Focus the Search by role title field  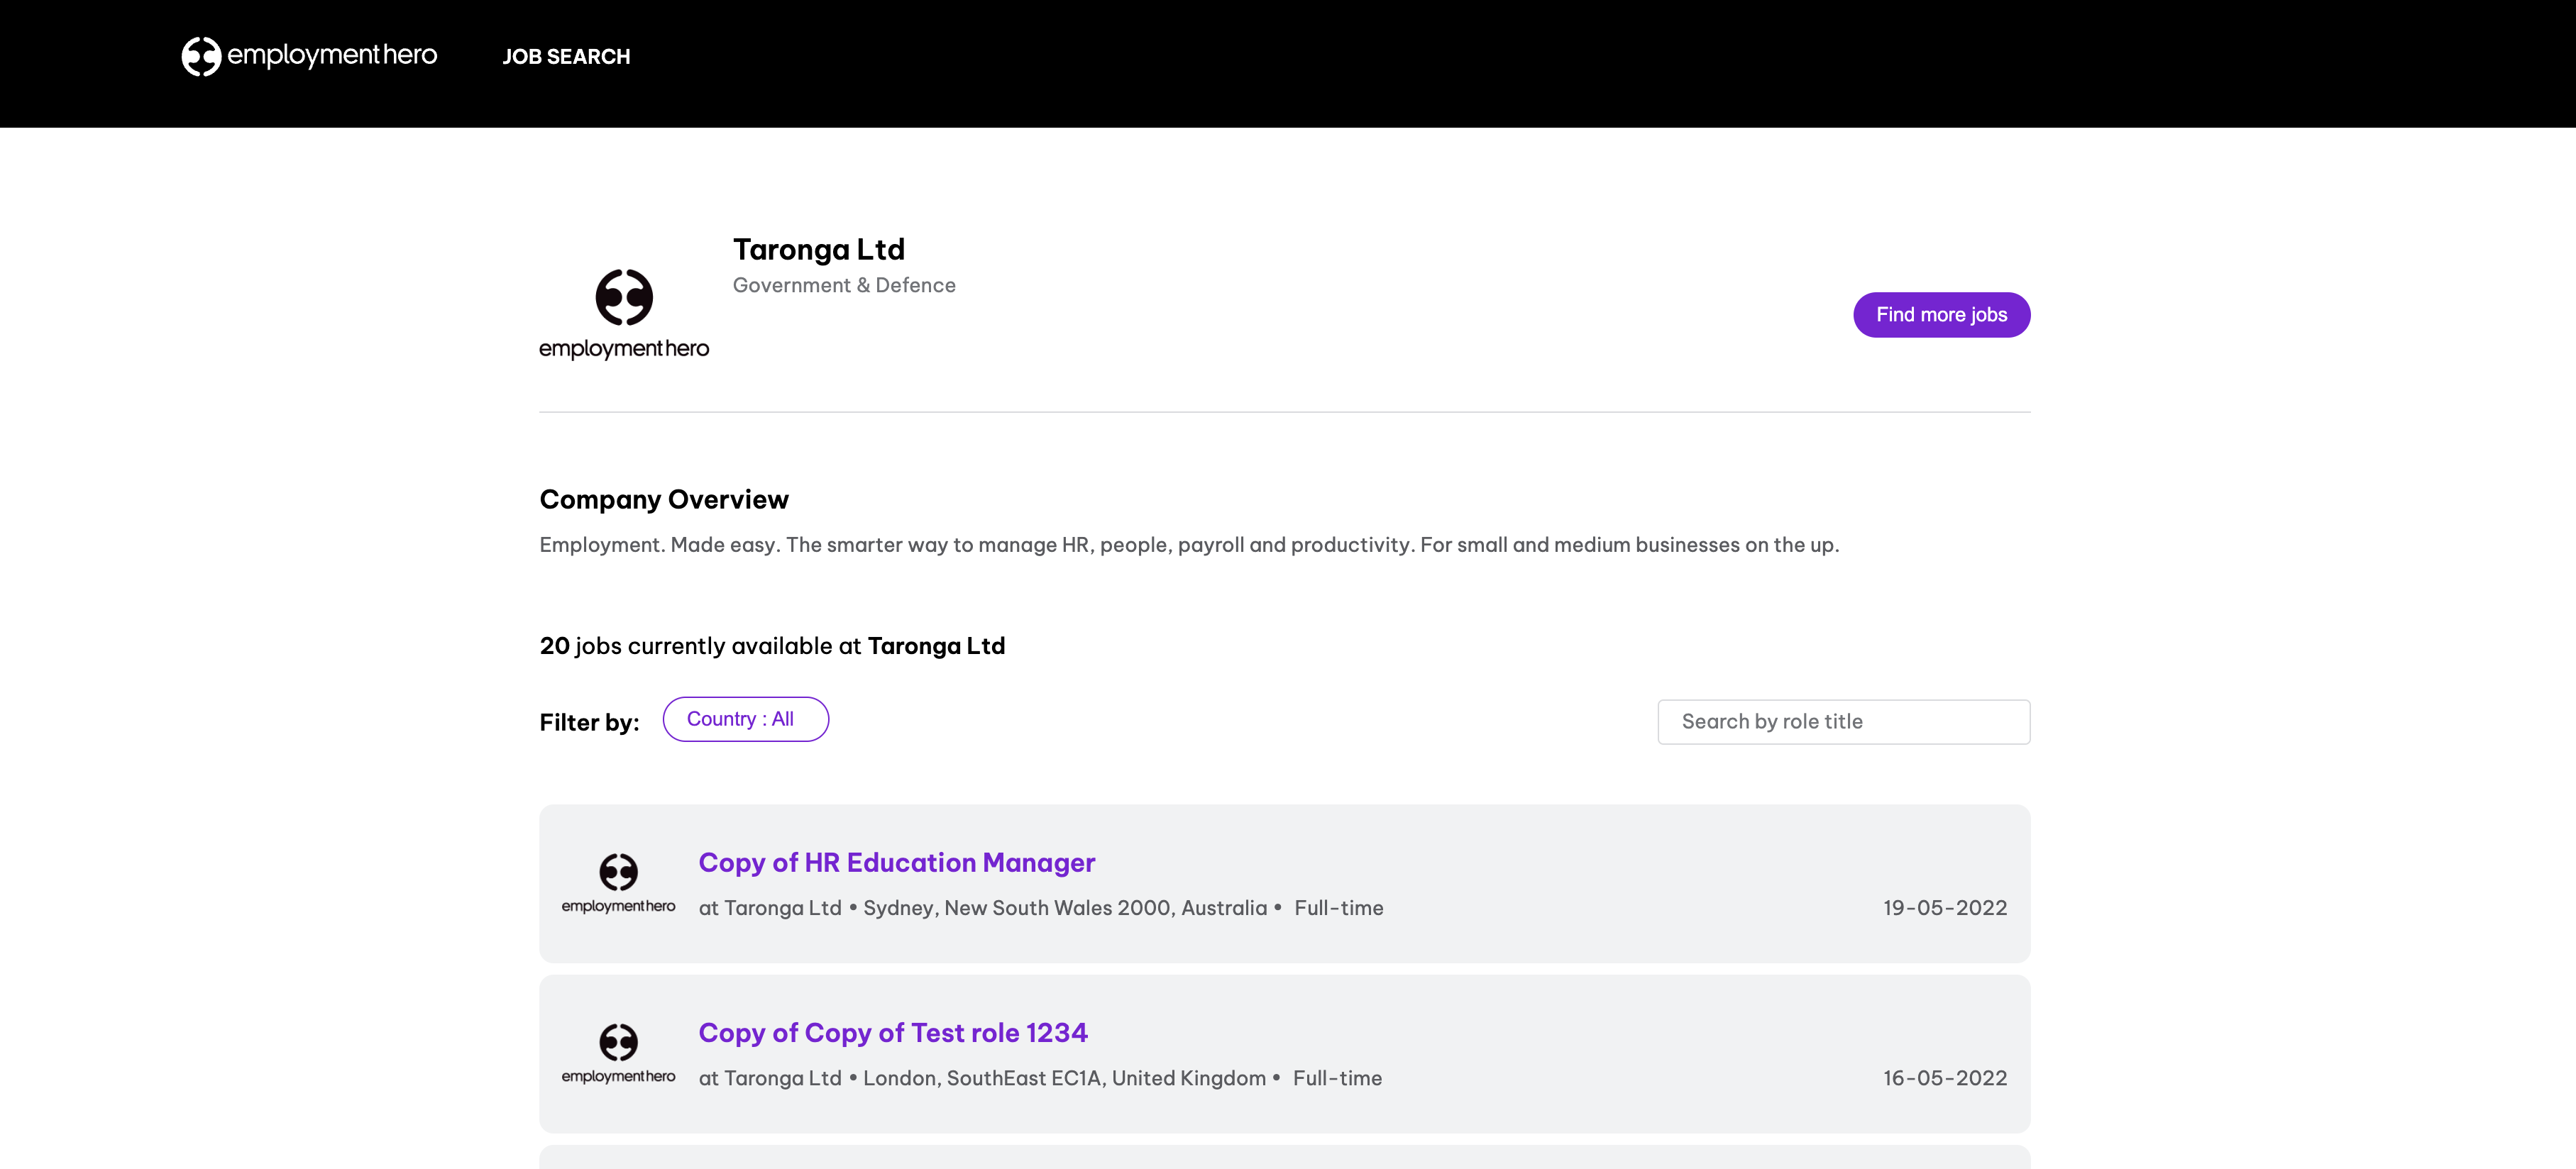(1843, 722)
